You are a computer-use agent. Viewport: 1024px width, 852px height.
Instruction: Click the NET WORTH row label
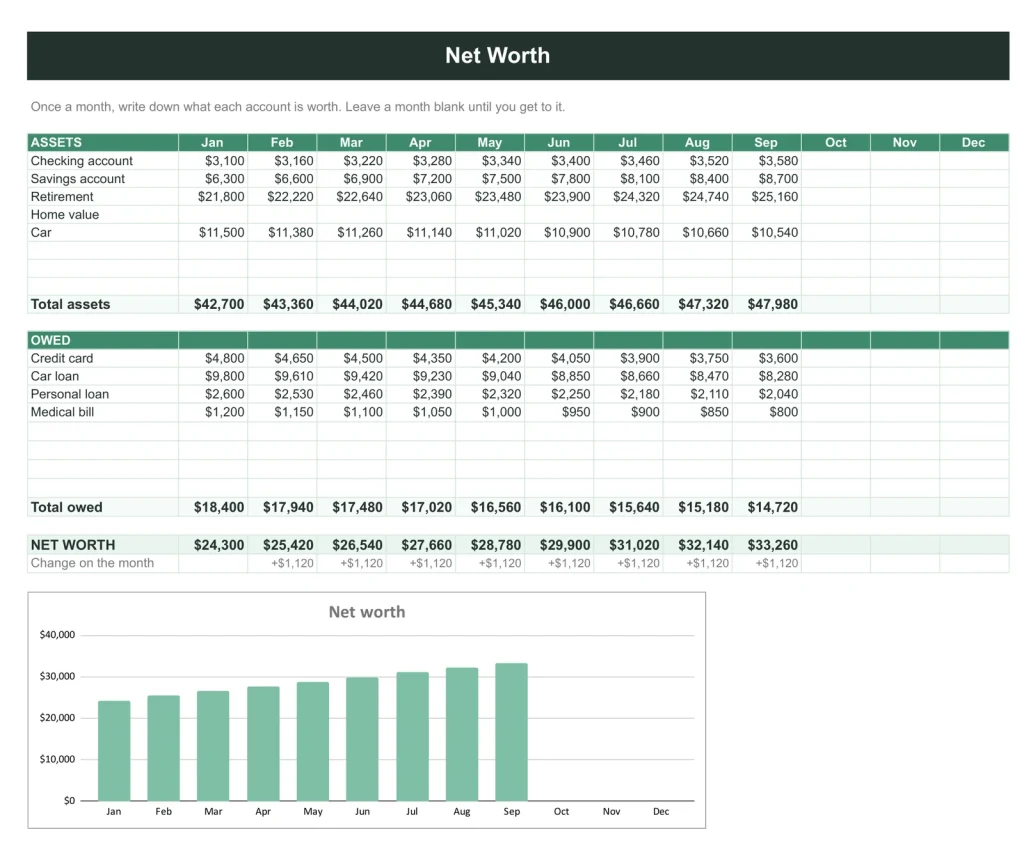coord(73,545)
